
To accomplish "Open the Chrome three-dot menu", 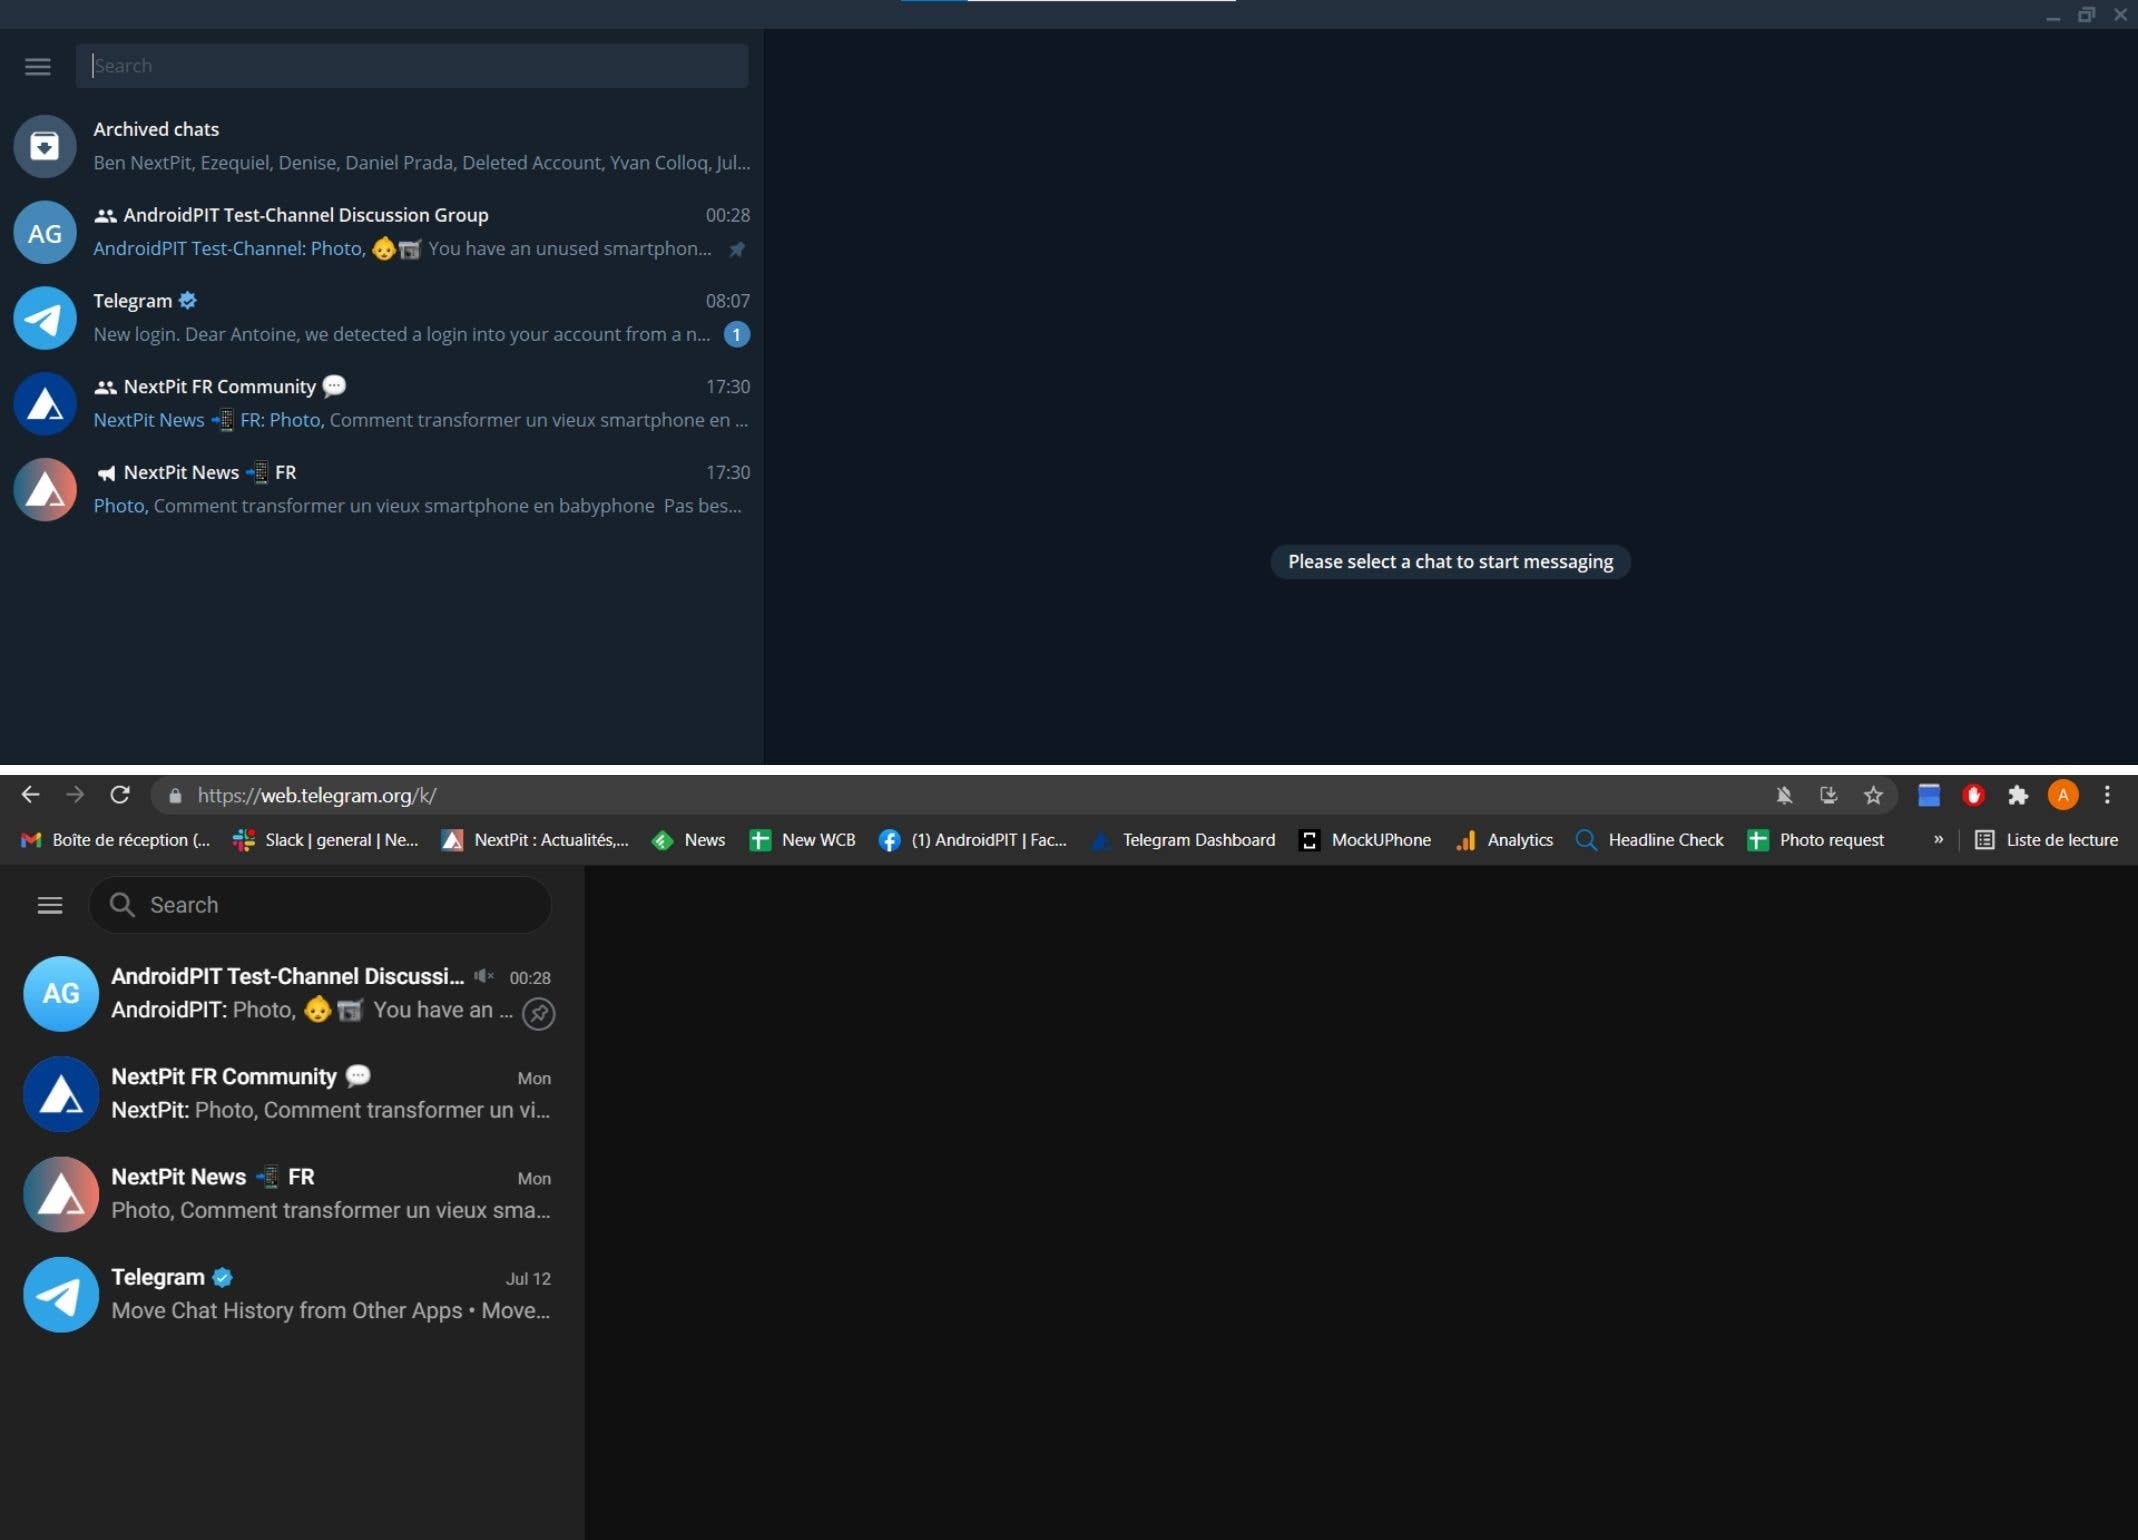I will click(2106, 795).
